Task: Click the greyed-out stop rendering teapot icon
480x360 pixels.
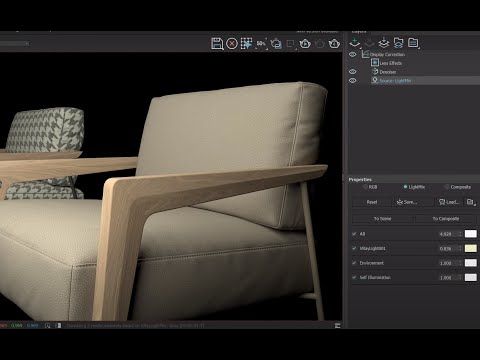Action: tap(320, 44)
